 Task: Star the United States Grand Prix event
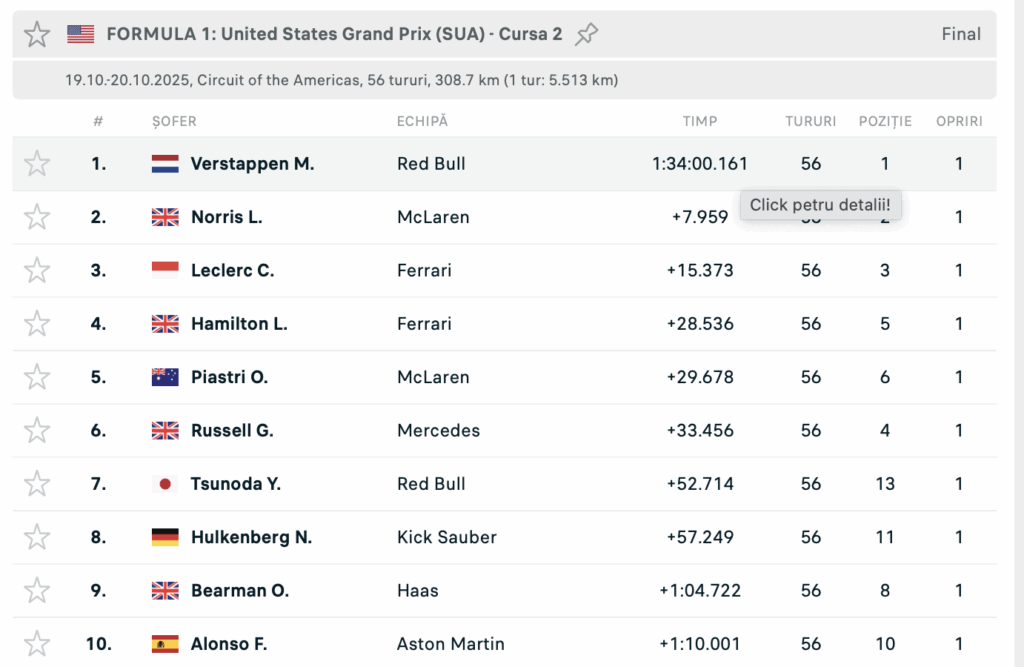point(37,34)
